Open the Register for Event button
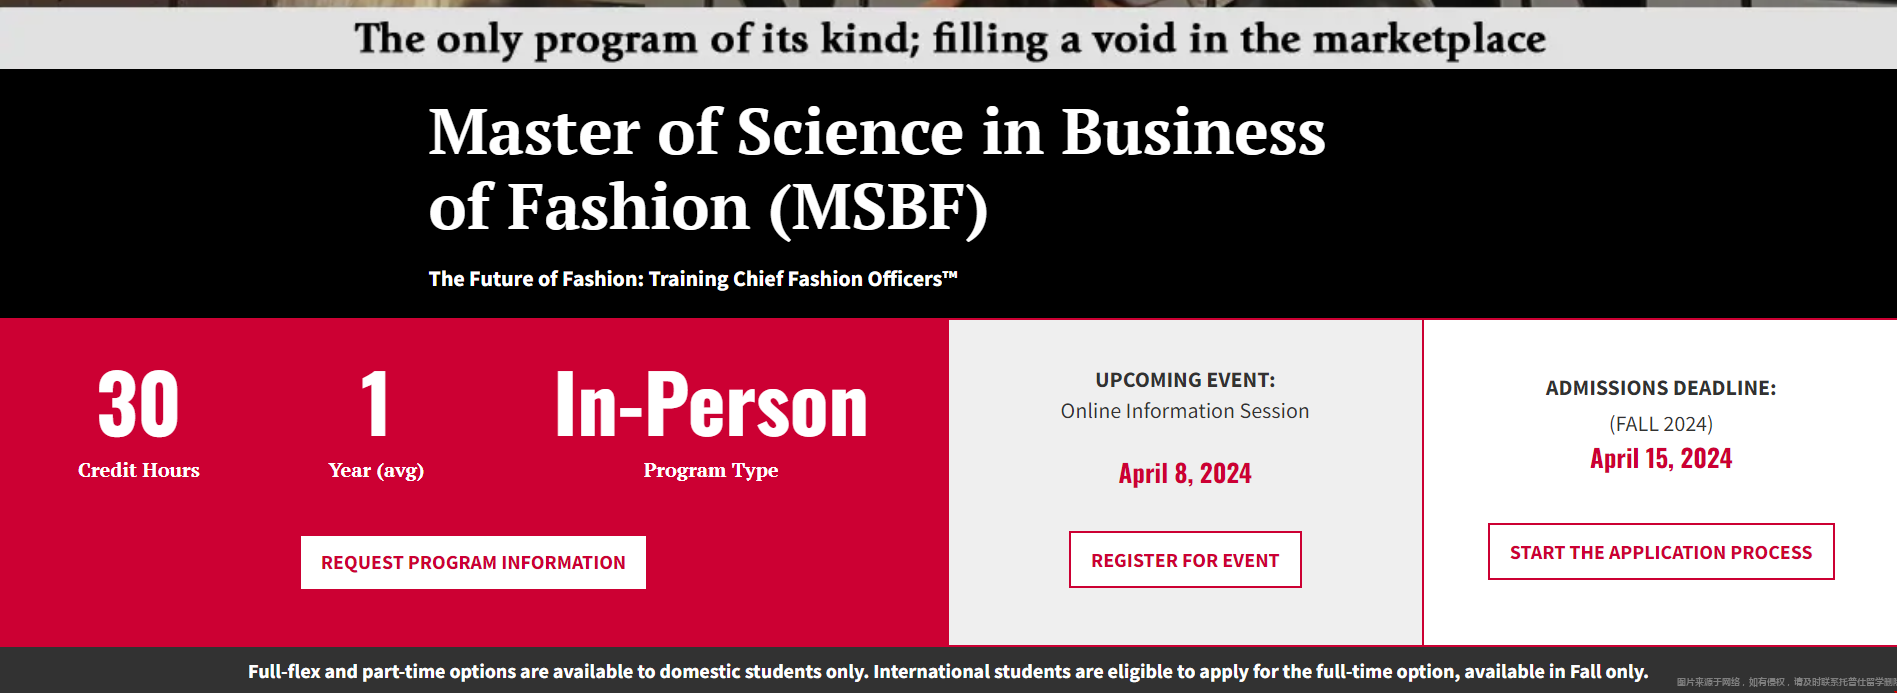Screen dimensions: 1897x693 1185,560
